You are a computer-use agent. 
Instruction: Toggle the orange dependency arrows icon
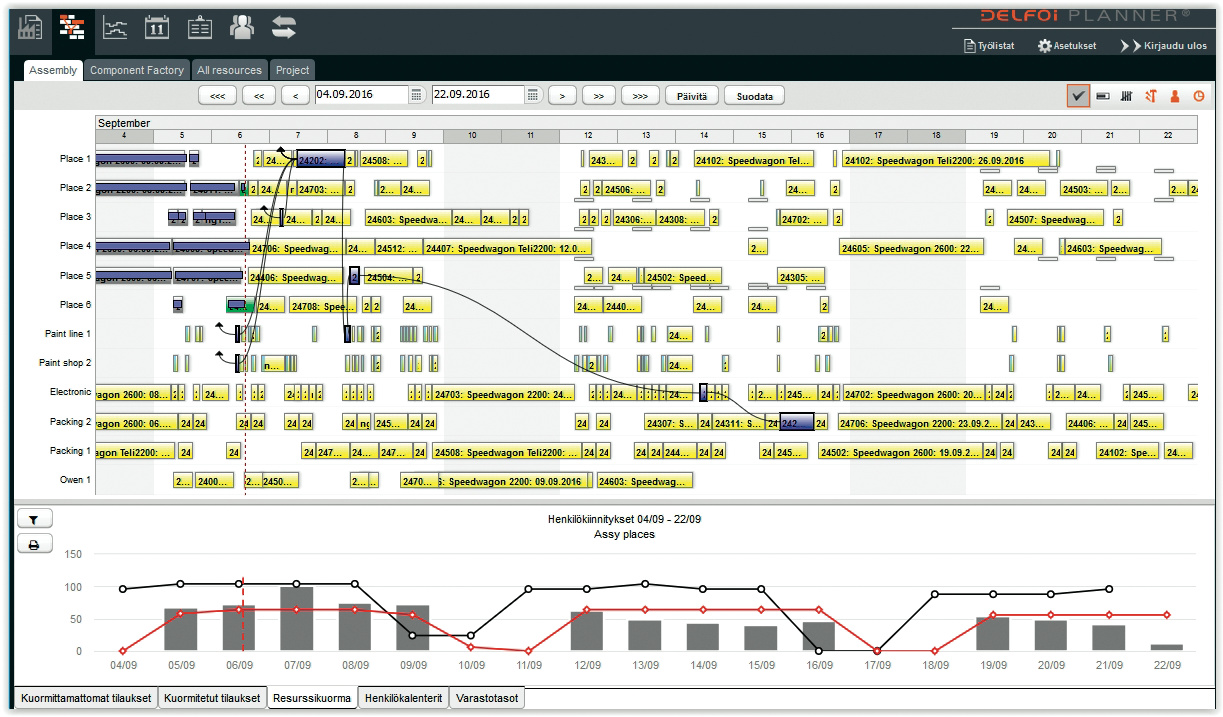click(x=1151, y=96)
